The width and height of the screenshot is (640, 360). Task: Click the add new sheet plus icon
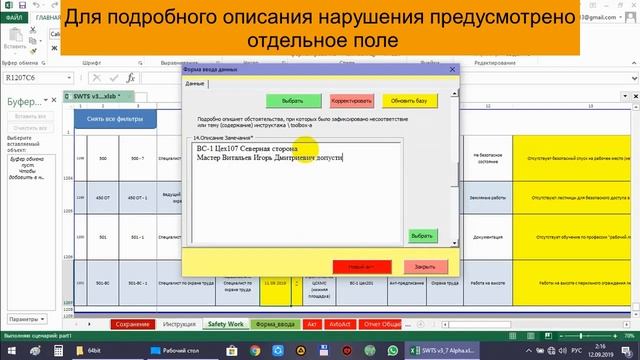tap(420, 324)
